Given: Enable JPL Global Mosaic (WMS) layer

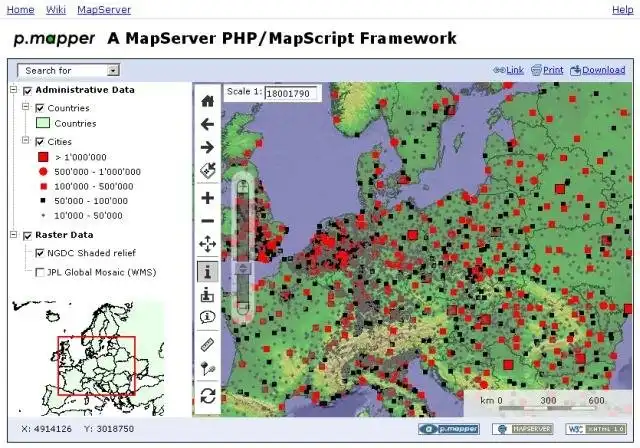Looking at the screenshot, I should pos(40,272).
